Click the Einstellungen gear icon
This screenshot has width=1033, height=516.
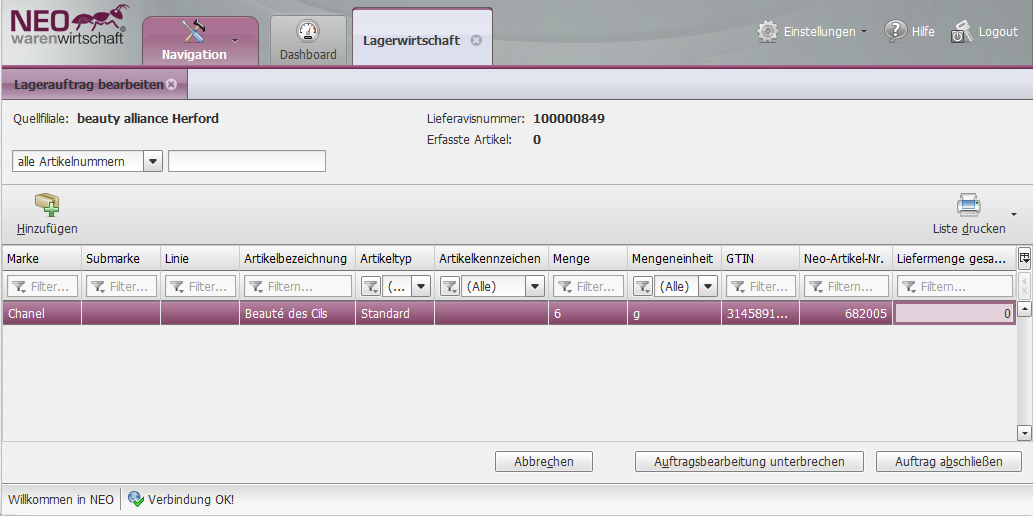(768, 32)
